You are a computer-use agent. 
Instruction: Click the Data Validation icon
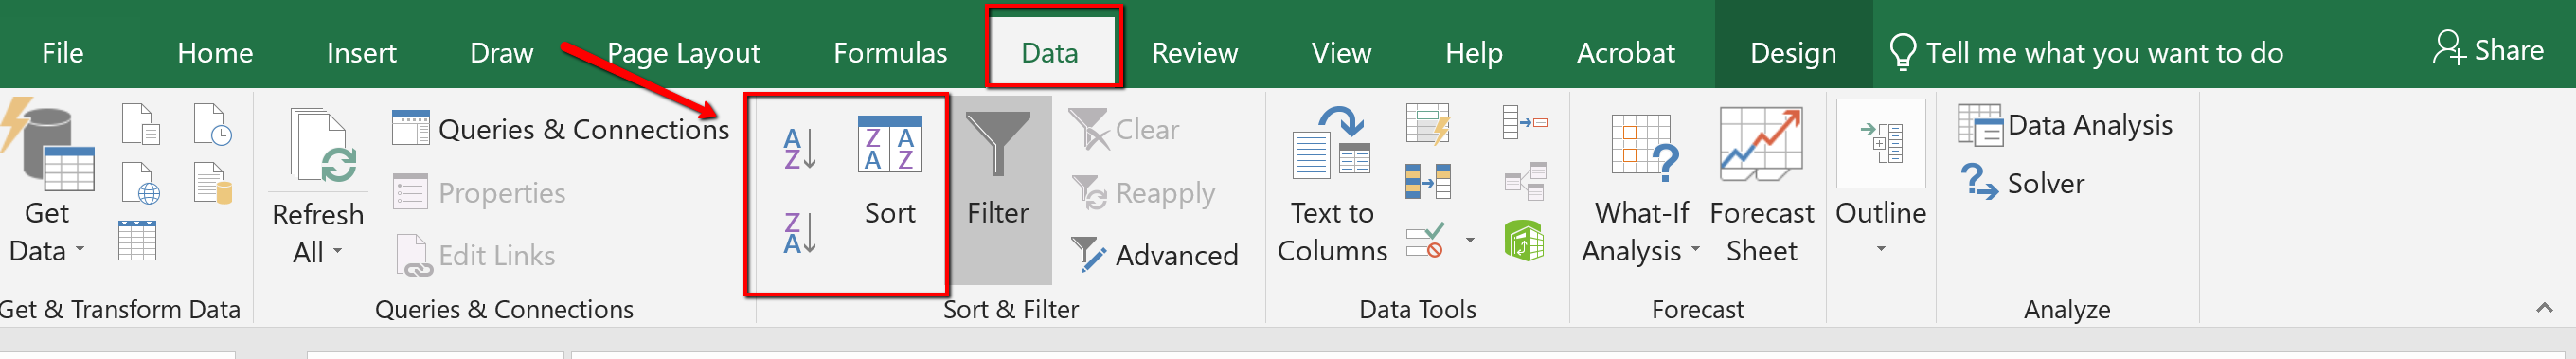1426,241
